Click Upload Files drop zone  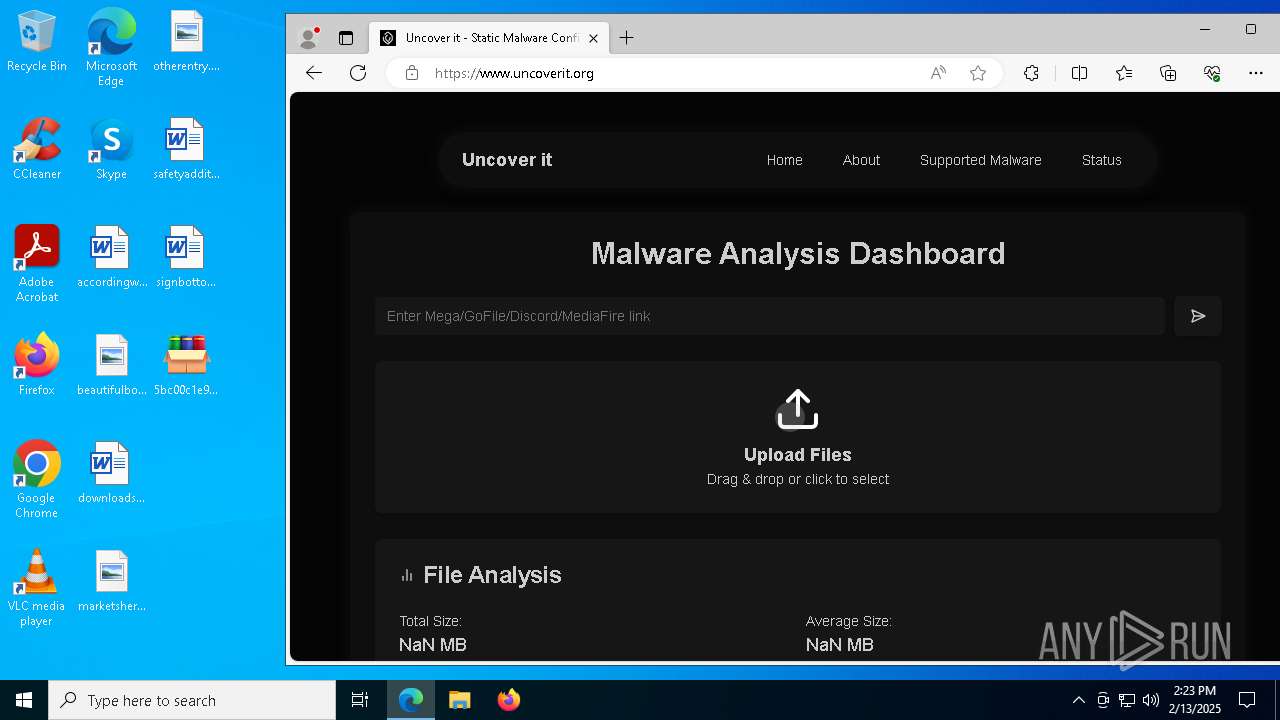click(798, 437)
